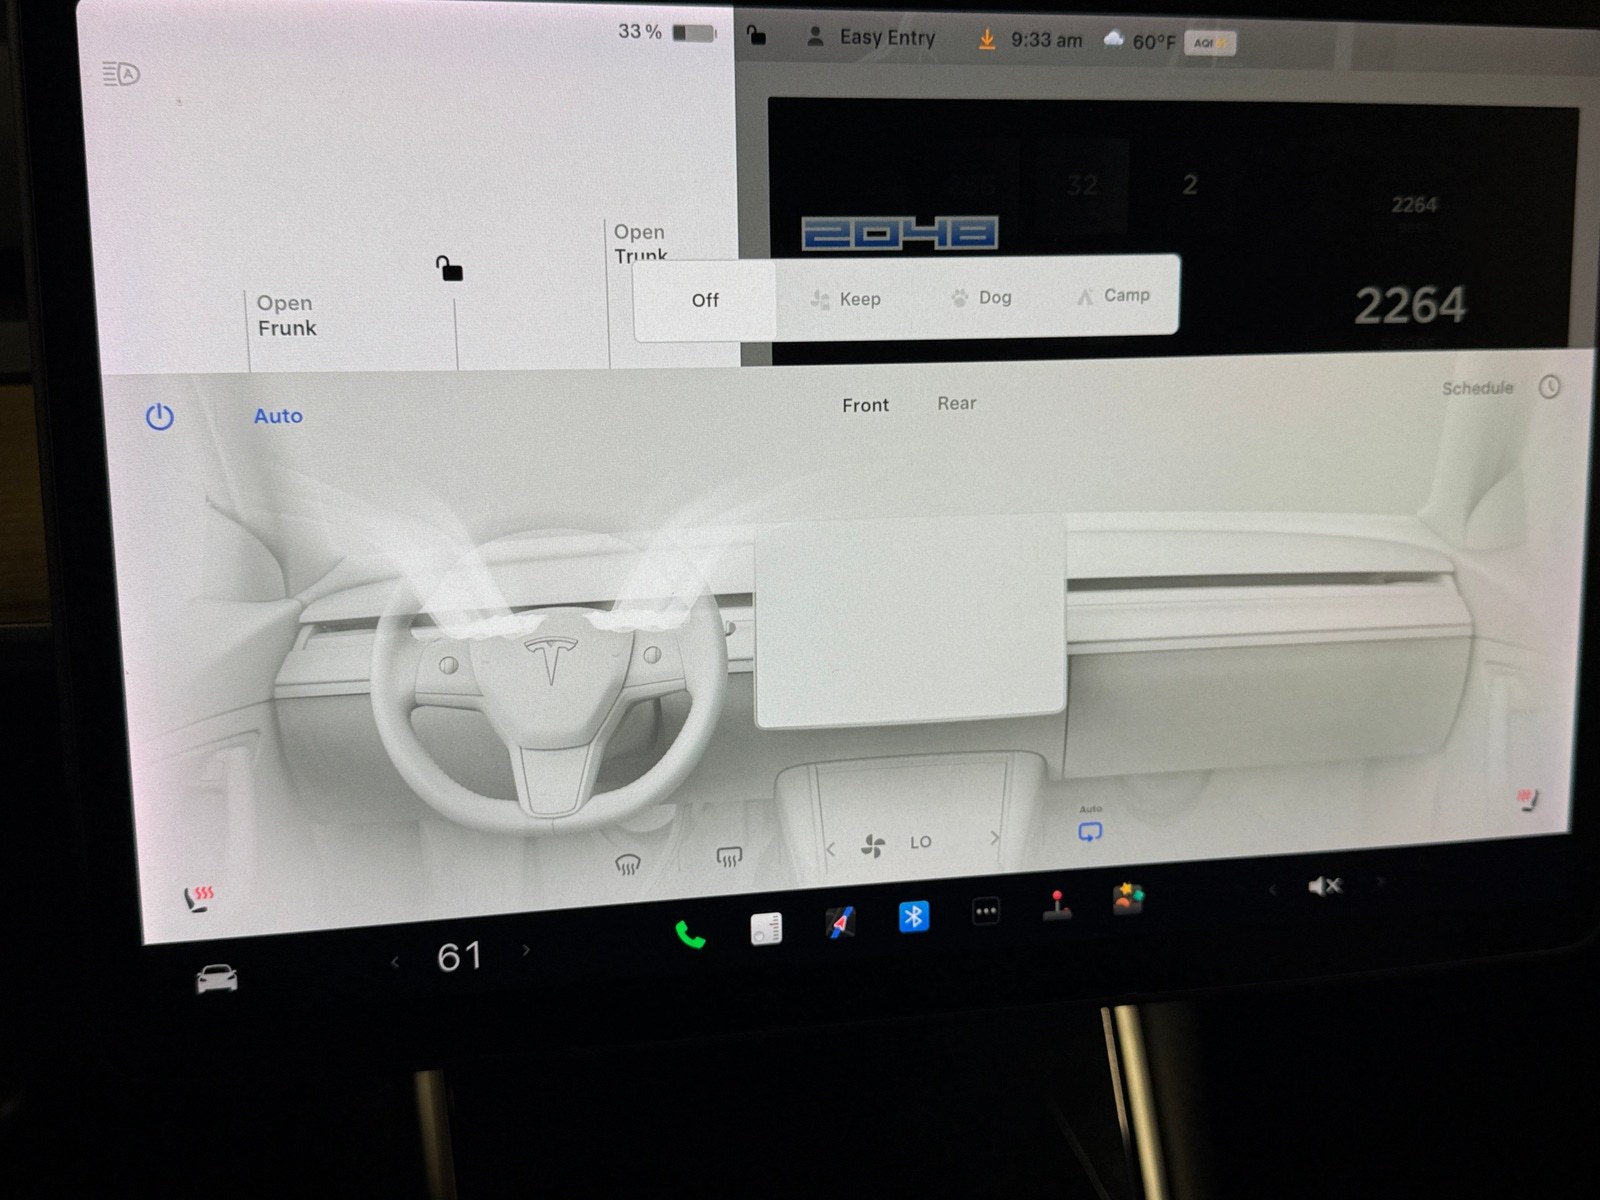The image size is (1600, 1200).
Task: Tap the right chevron to increase fan speed
Action: (995, 840)
